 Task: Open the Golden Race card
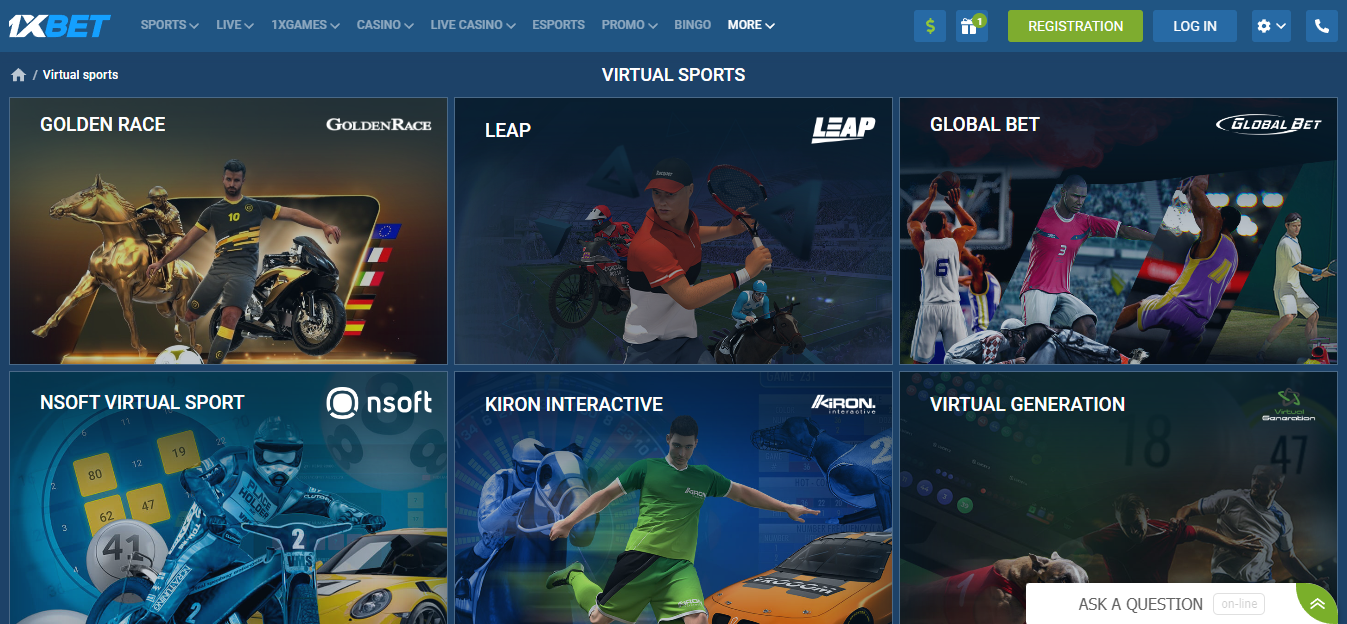228,231
